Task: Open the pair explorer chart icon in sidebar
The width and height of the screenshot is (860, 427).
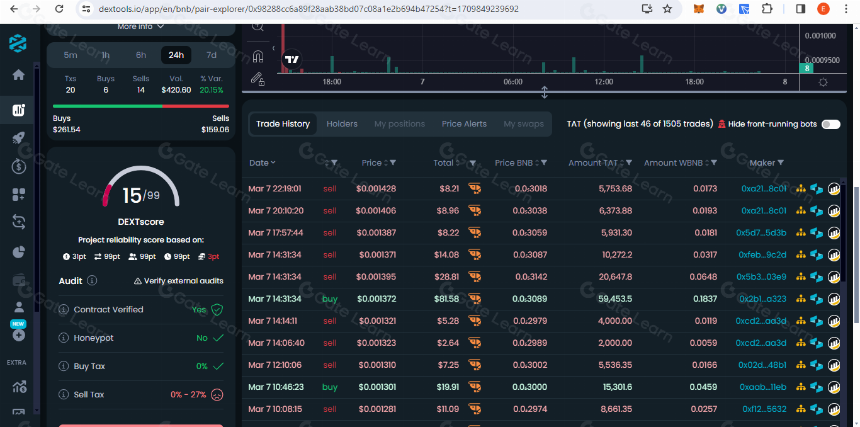Action: [19, 110]
